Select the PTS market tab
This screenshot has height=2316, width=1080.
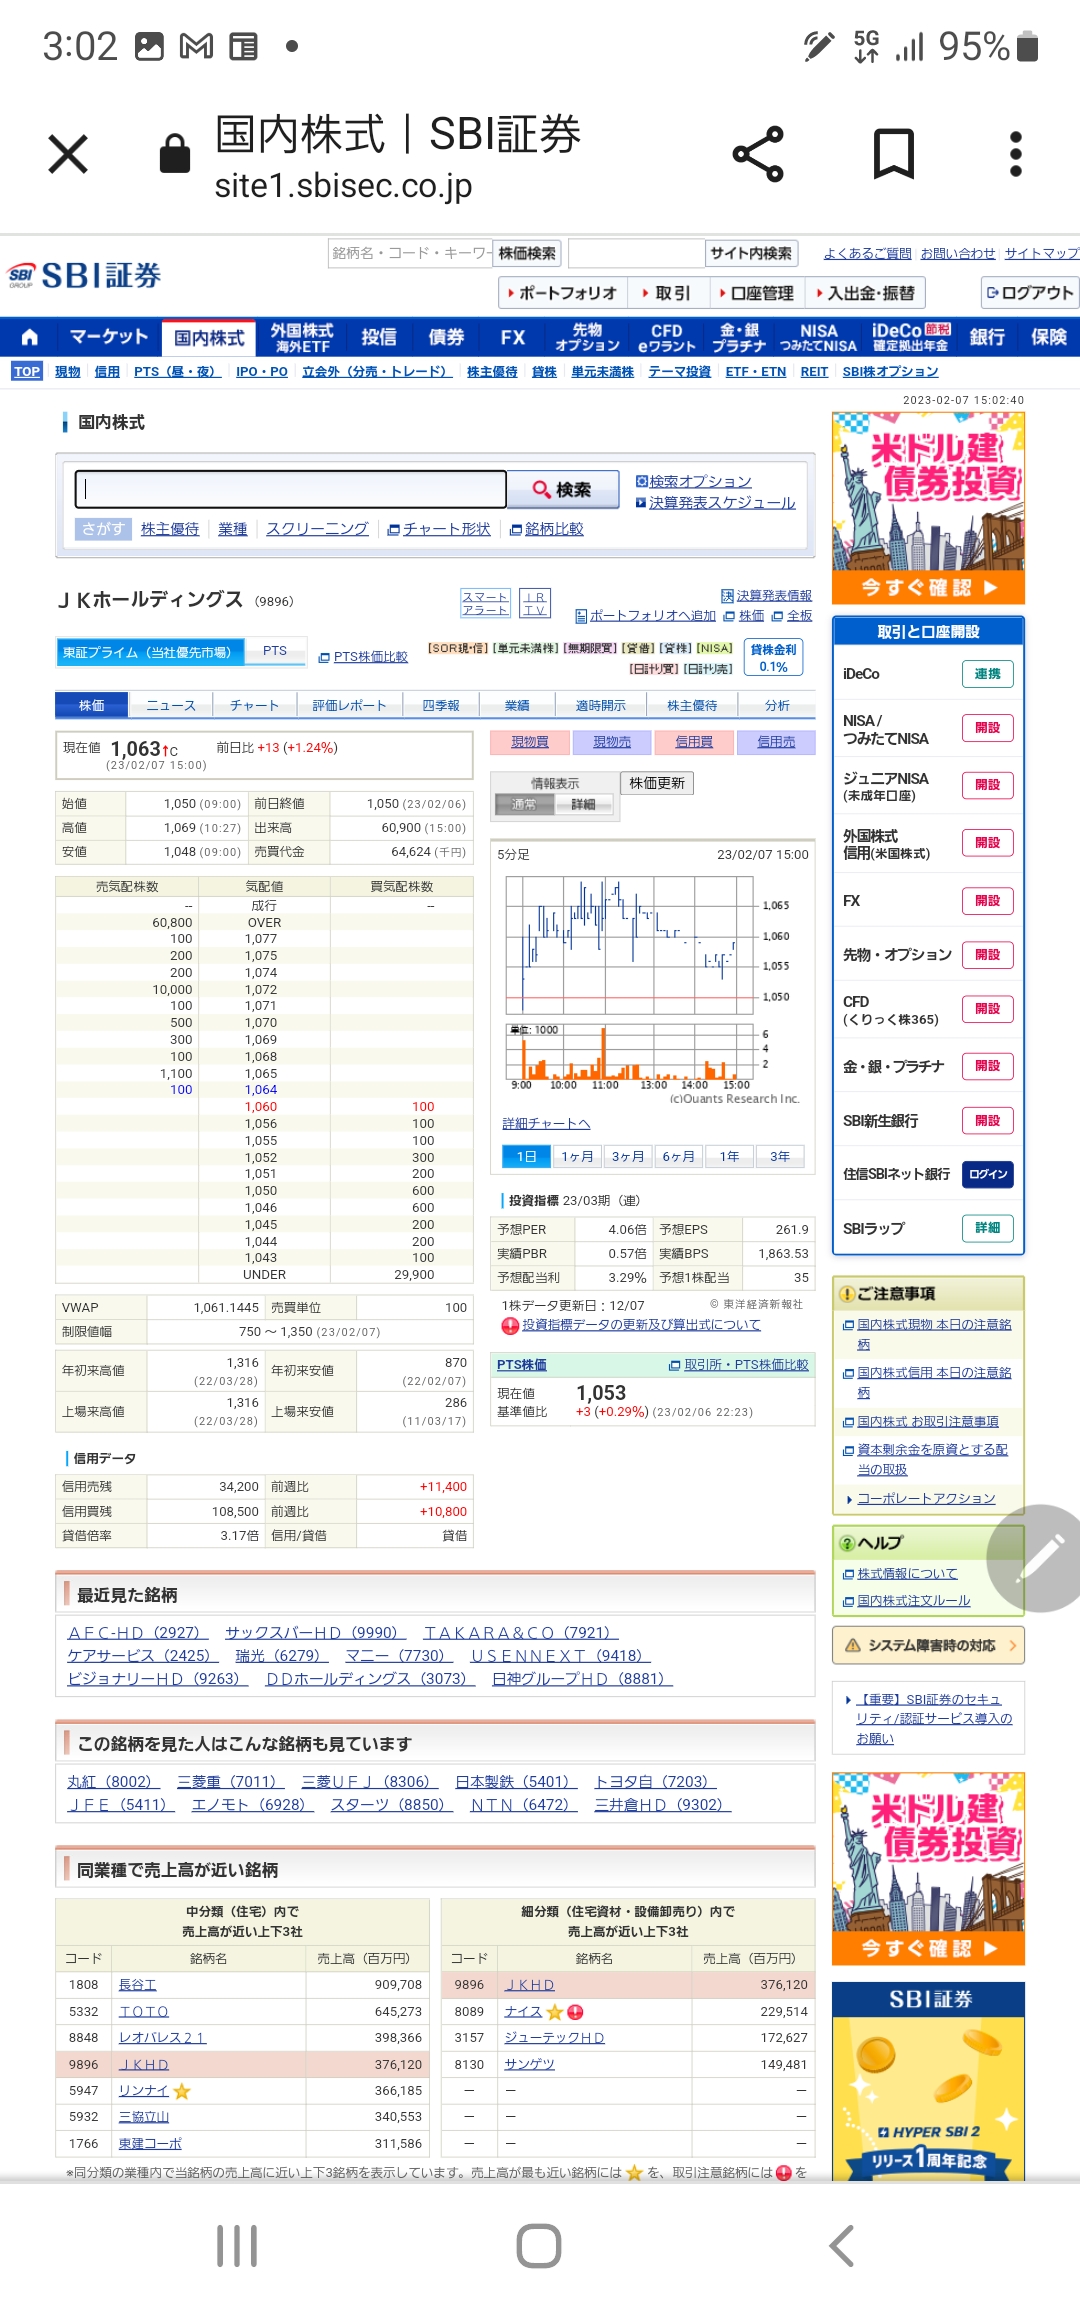click(x=275, y=651)
